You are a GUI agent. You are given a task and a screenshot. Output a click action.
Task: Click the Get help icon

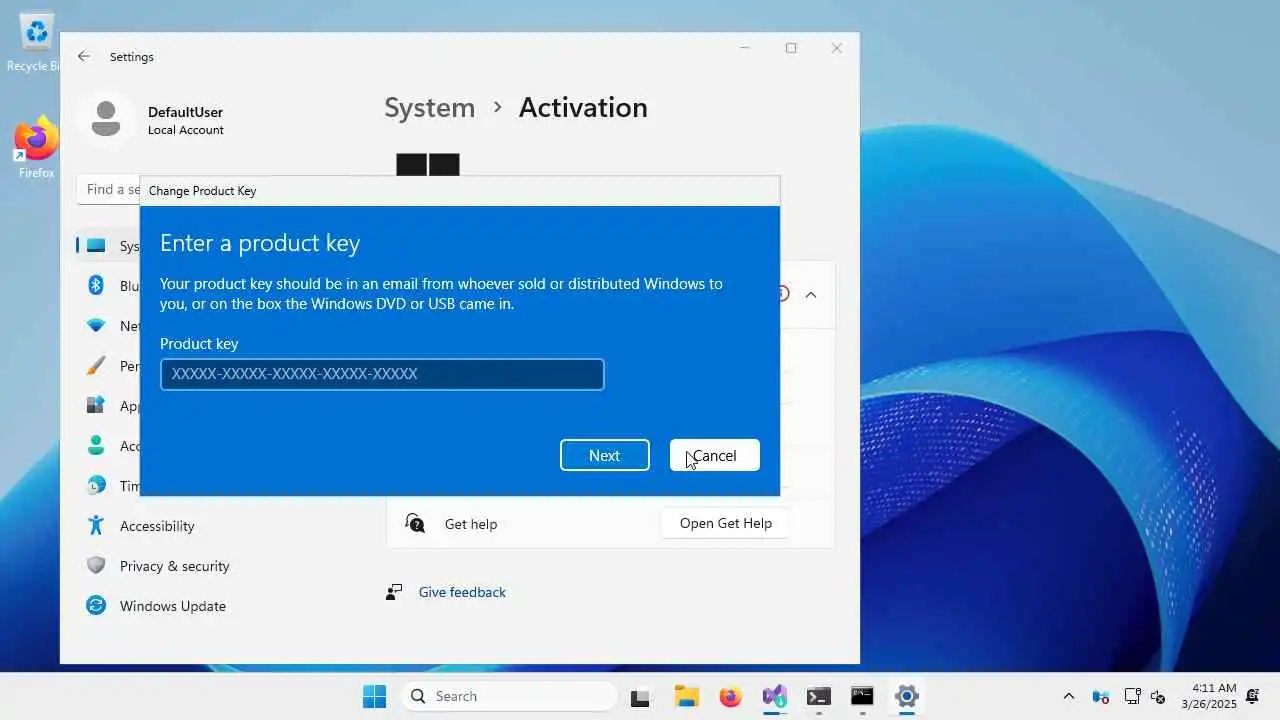click(415, 523)
